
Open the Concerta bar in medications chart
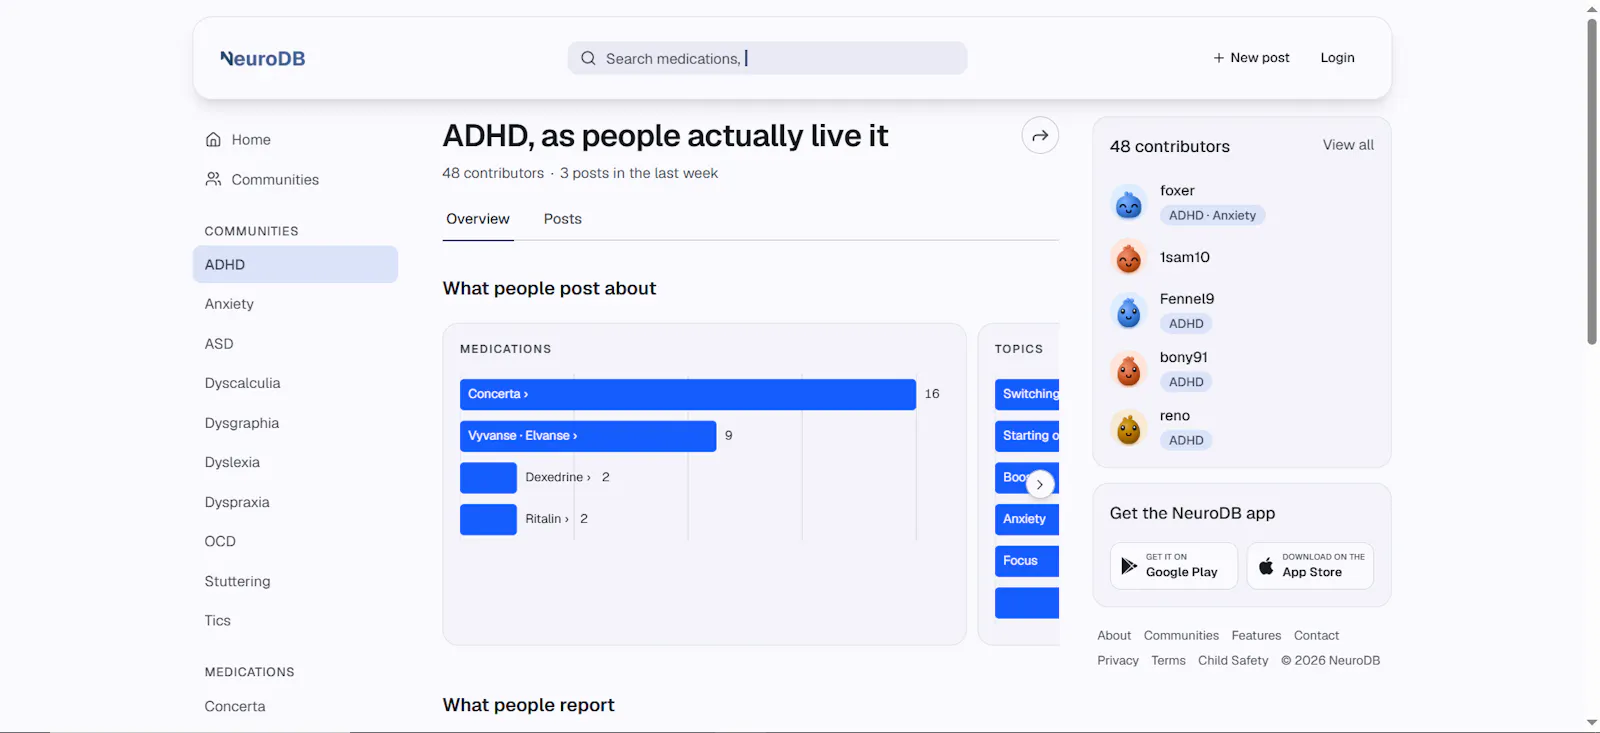(x=688, y=394)
